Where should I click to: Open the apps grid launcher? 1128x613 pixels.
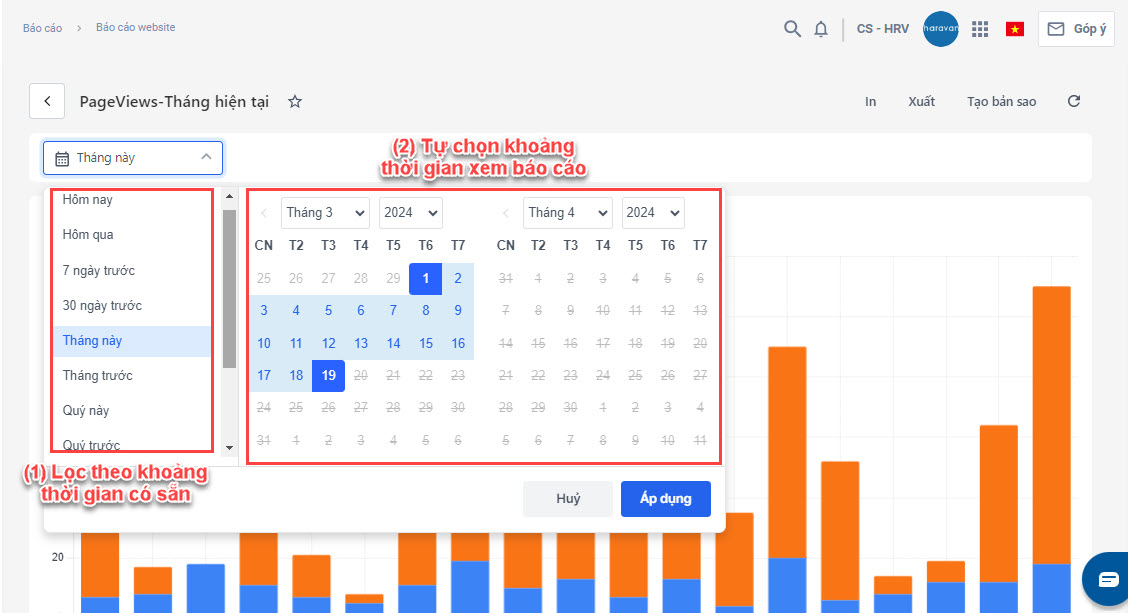point(980,29)
